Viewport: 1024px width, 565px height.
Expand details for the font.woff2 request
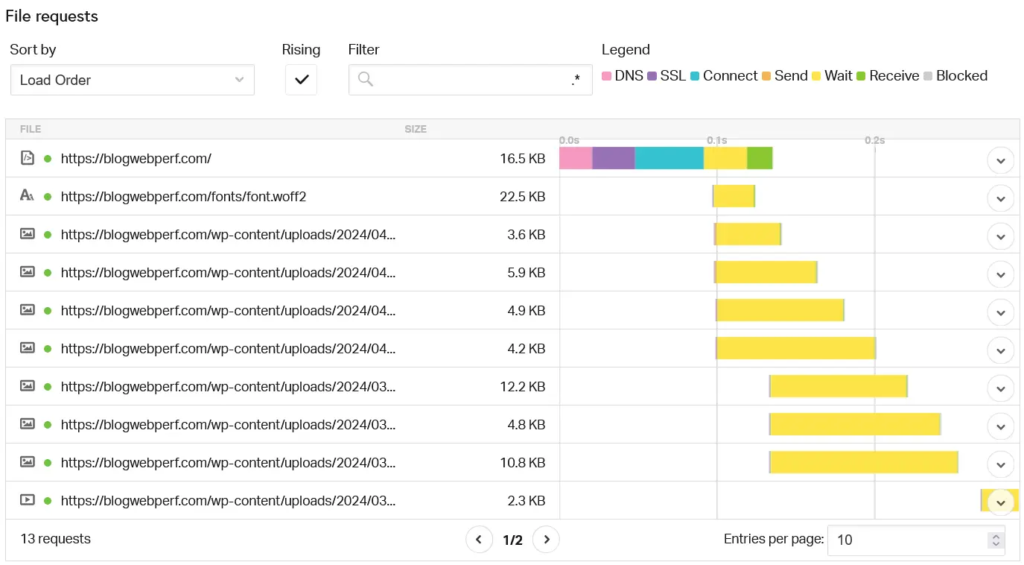(x=1000, y=198)
